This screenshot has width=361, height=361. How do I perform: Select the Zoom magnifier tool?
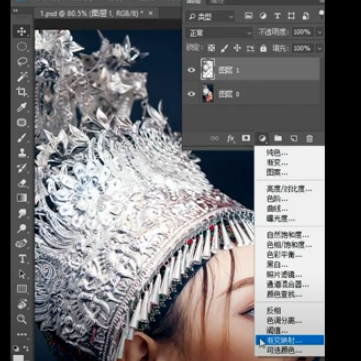(22, 319)
